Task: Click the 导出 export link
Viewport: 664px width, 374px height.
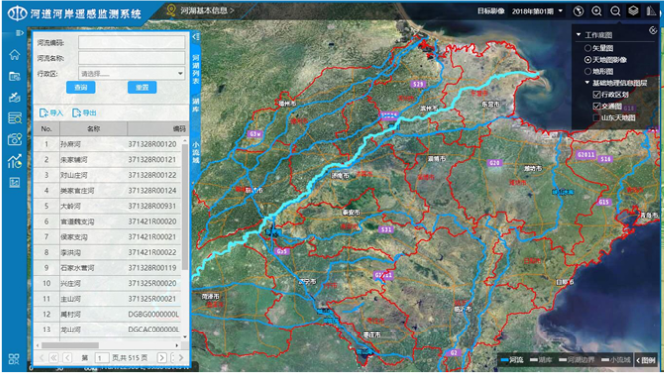Action: (85, 113)
